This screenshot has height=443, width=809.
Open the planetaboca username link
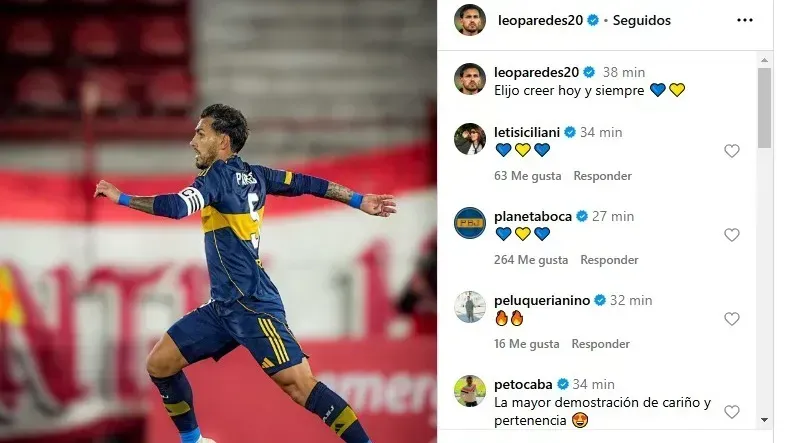pos(532,217)
